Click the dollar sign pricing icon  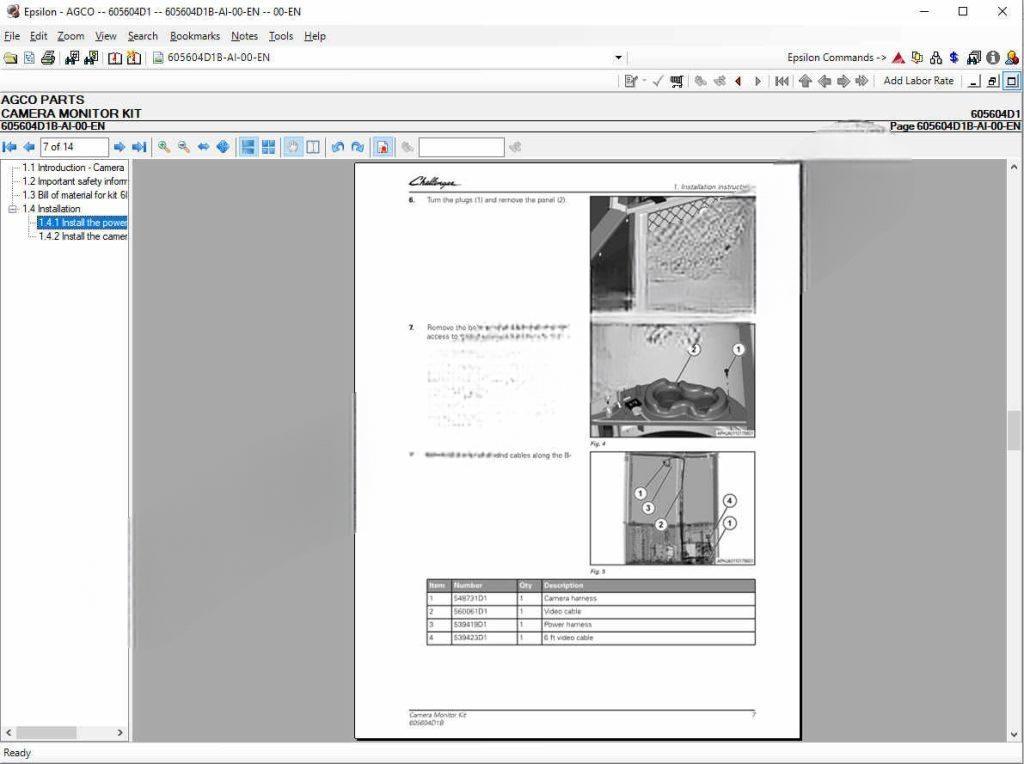tap(953, 57)
